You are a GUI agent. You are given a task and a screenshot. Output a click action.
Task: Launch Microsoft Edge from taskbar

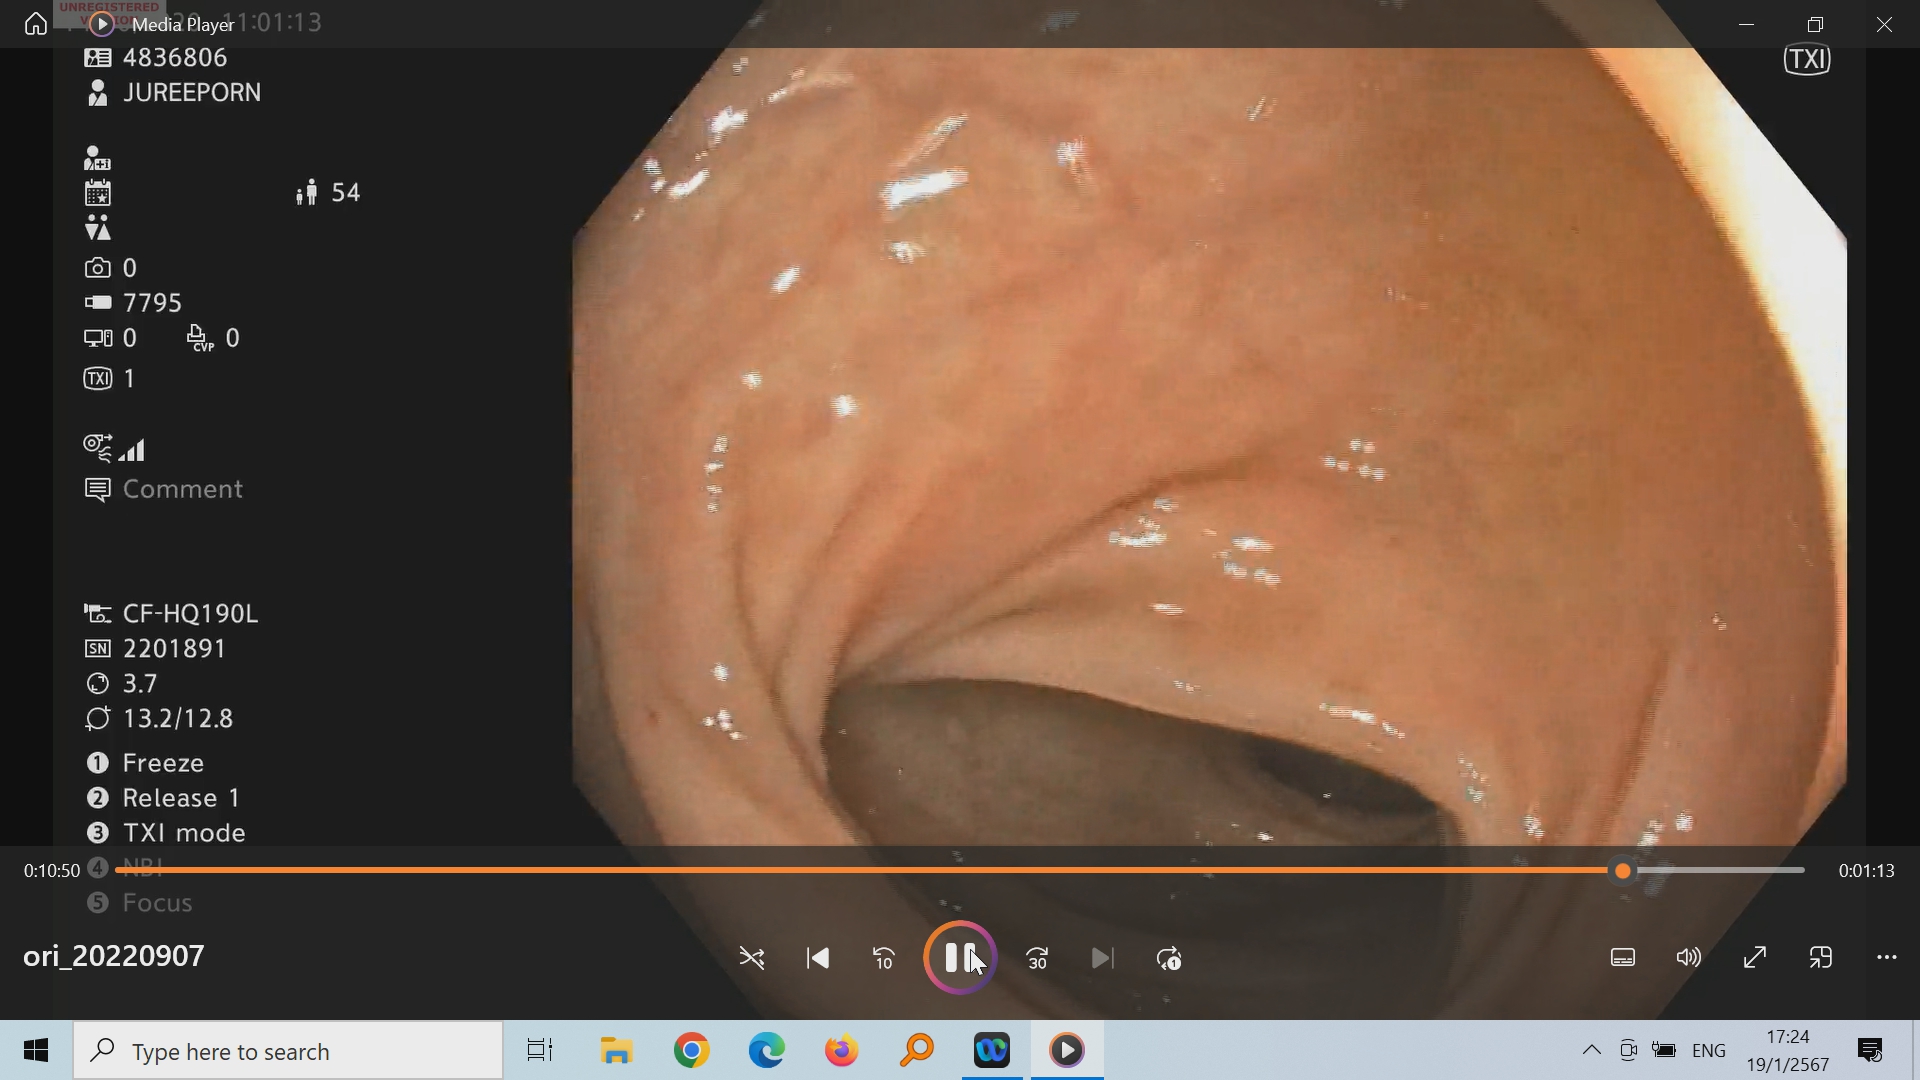click(767, 1051)
